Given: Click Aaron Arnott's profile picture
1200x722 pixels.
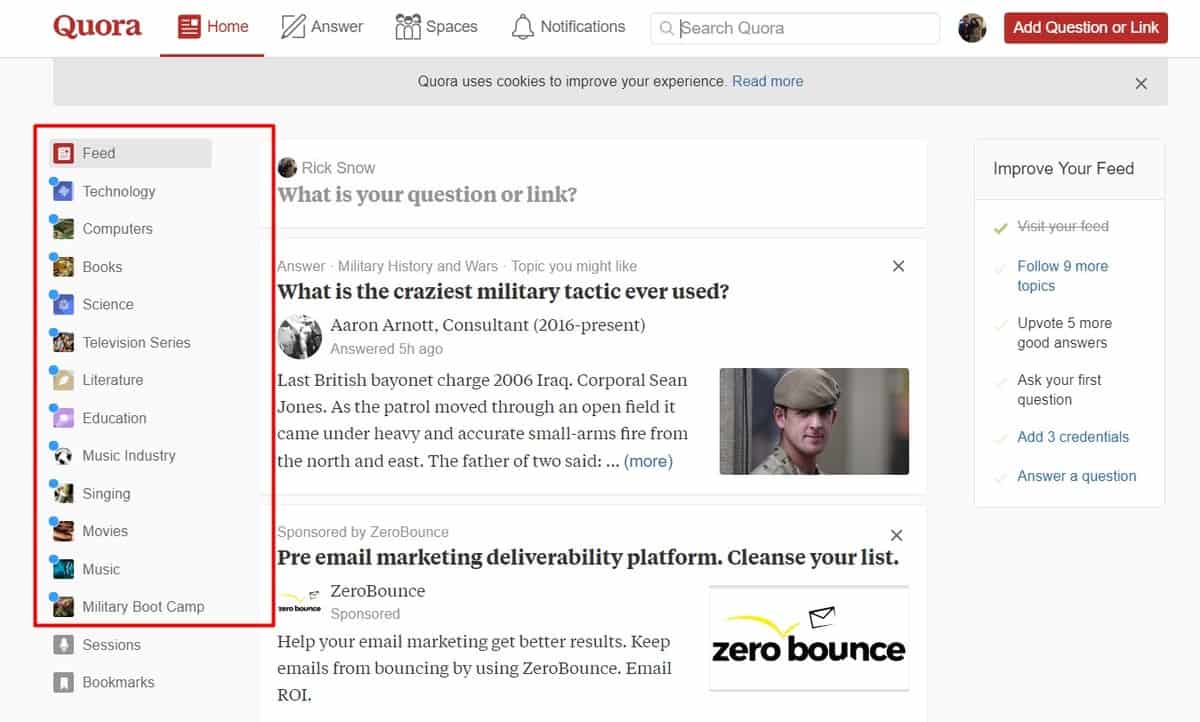Looking at the screenshot, I should (299, 336).
